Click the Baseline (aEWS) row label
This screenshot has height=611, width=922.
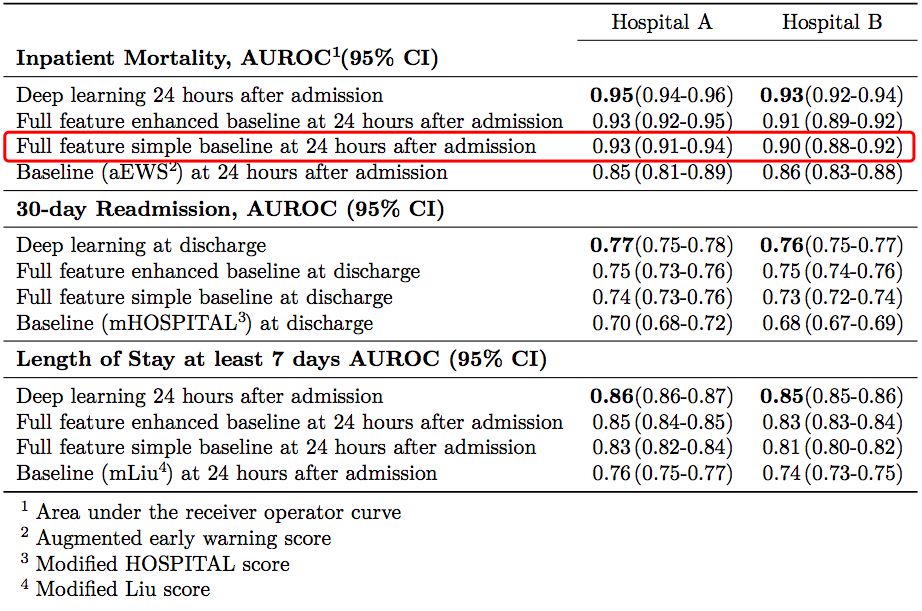click(232, 172)
